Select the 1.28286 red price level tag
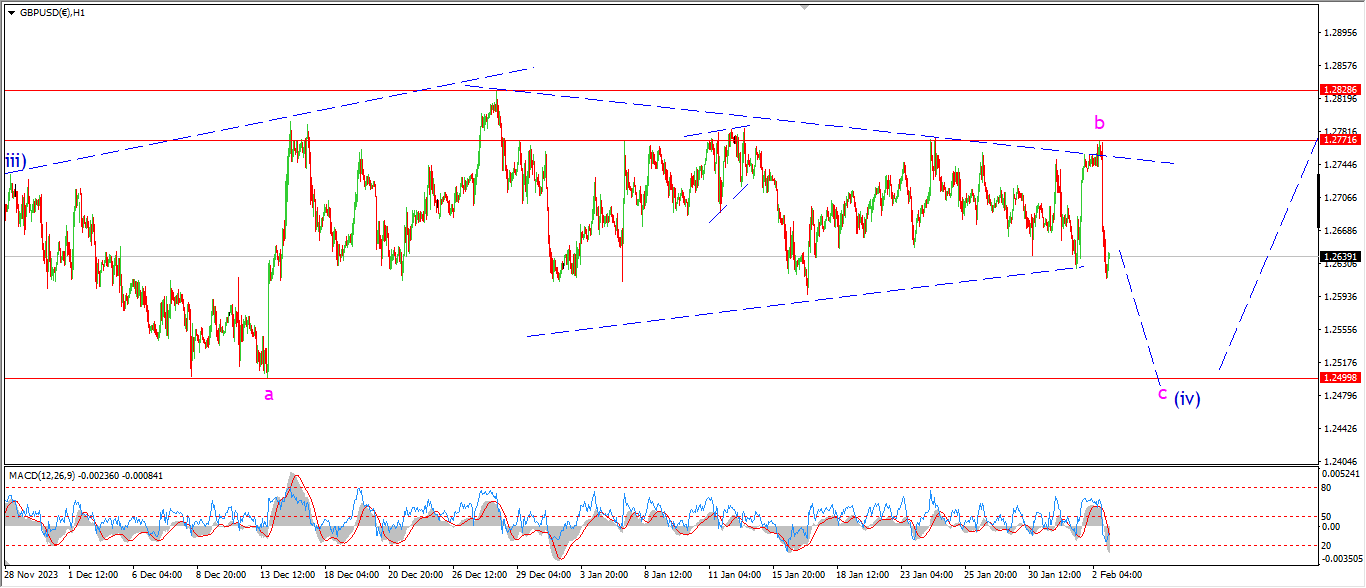The width and height of the screenshot is (1366, 588). [1339, 90]
